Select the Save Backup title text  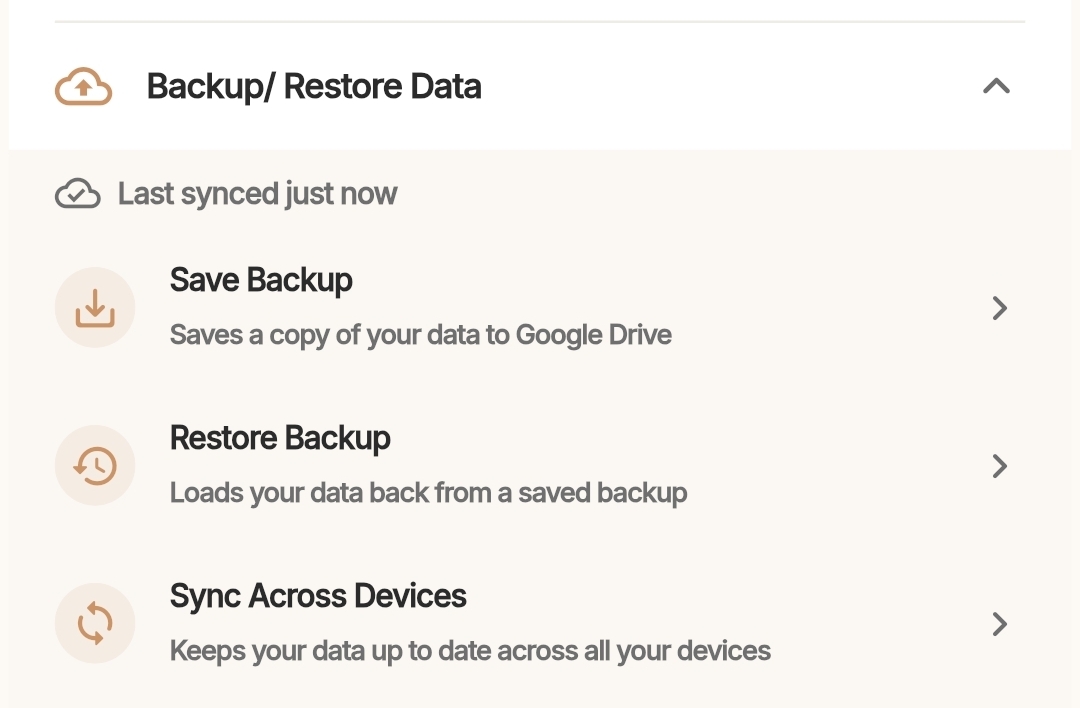pos(261,281)
